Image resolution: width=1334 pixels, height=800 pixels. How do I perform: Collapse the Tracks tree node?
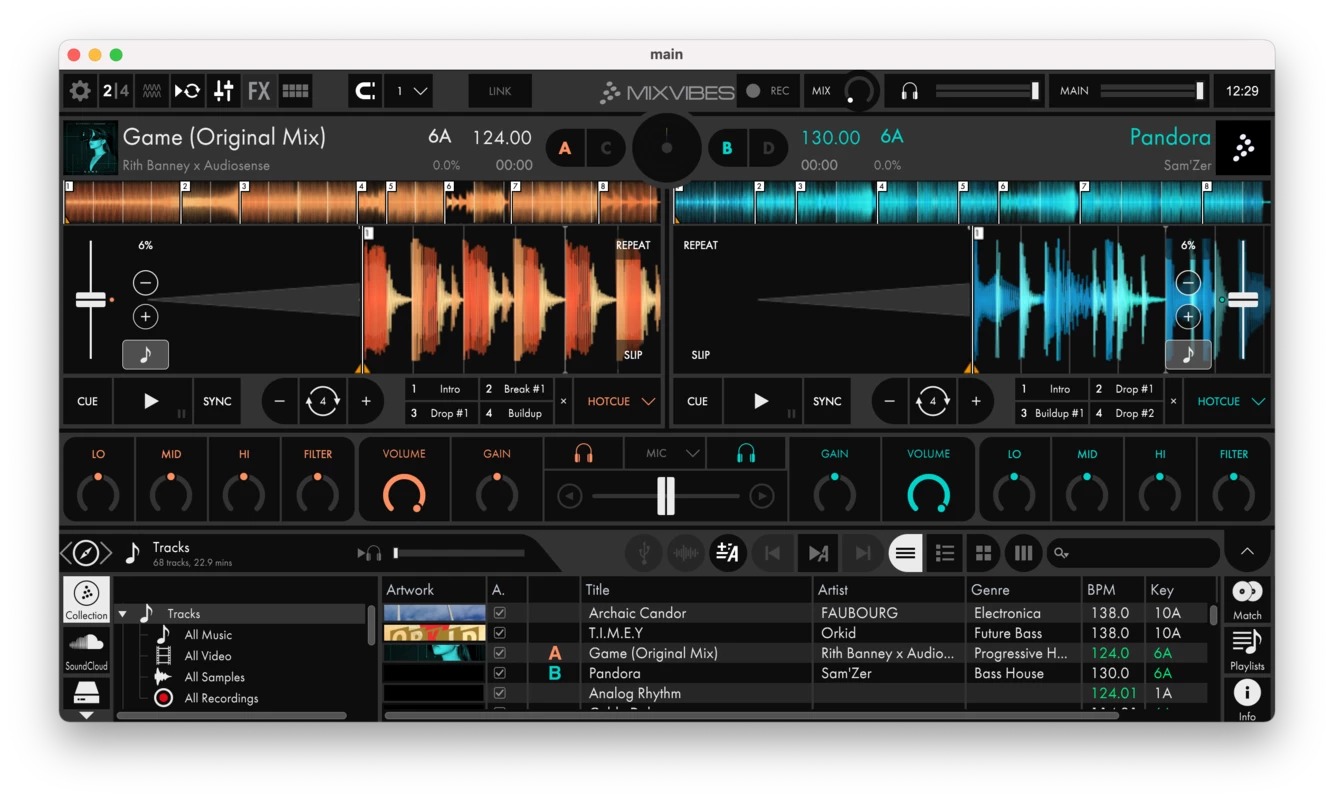[123, 614]
